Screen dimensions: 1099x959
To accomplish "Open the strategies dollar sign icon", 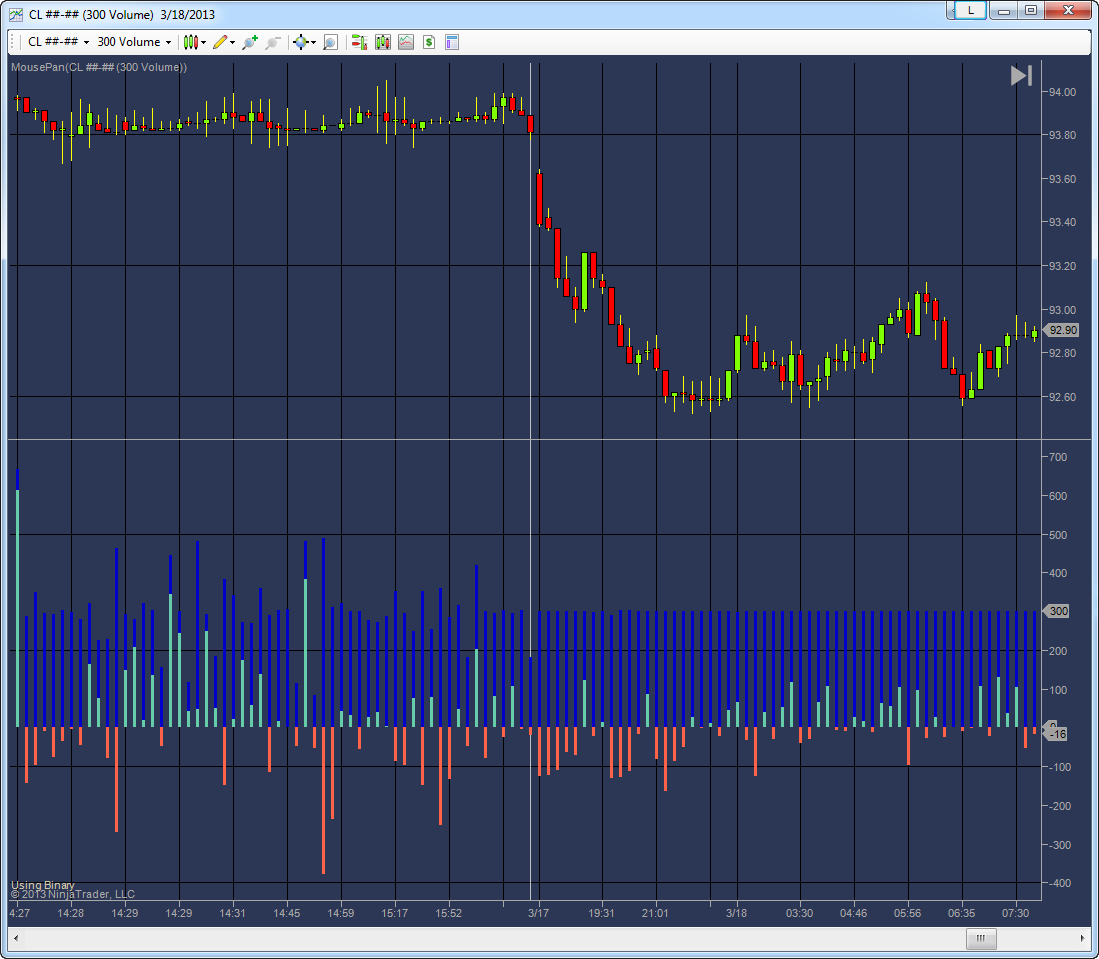I will pyautogui.click(x=429, y=42).
